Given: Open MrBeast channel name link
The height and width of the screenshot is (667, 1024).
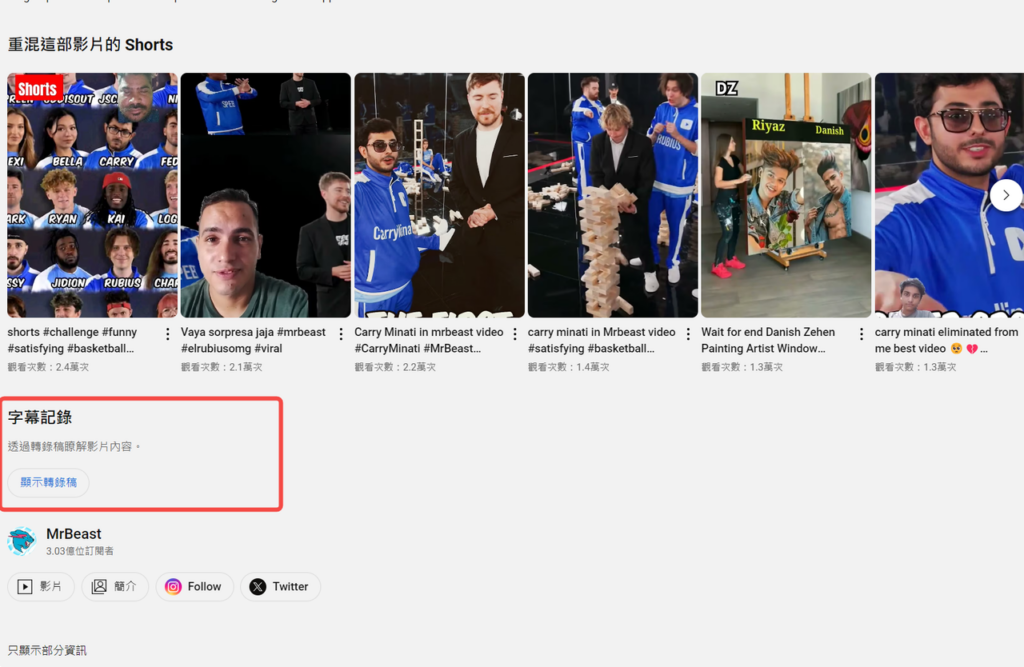Looking at the screenshot, I should coord(74,534).
